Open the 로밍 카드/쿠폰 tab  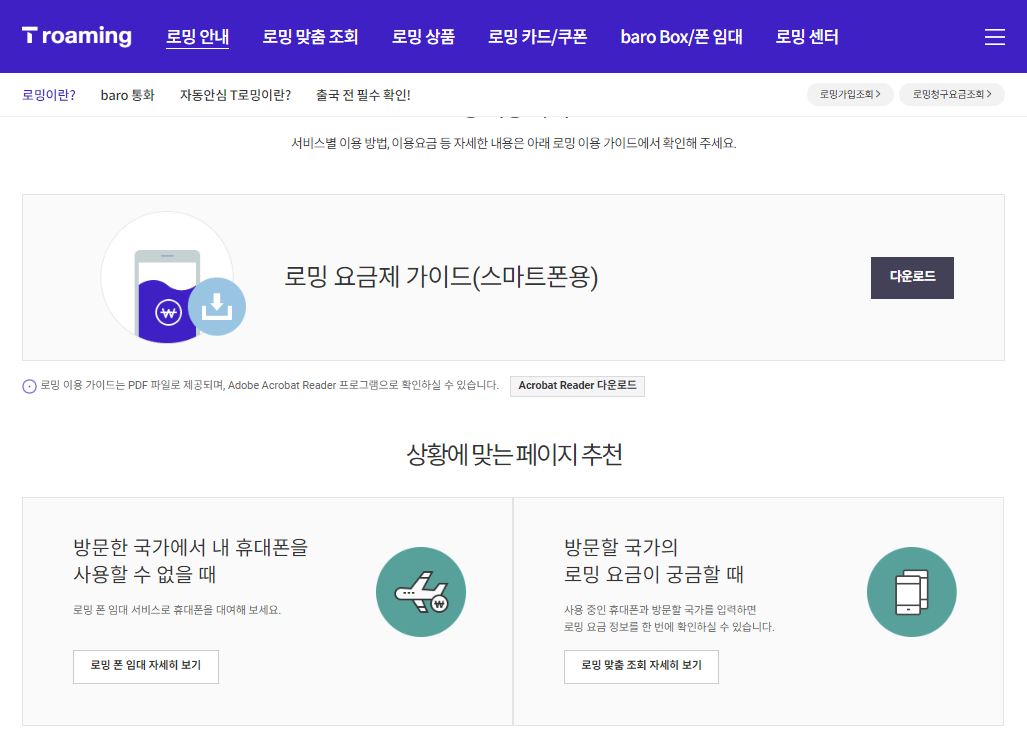click(537, 36)
